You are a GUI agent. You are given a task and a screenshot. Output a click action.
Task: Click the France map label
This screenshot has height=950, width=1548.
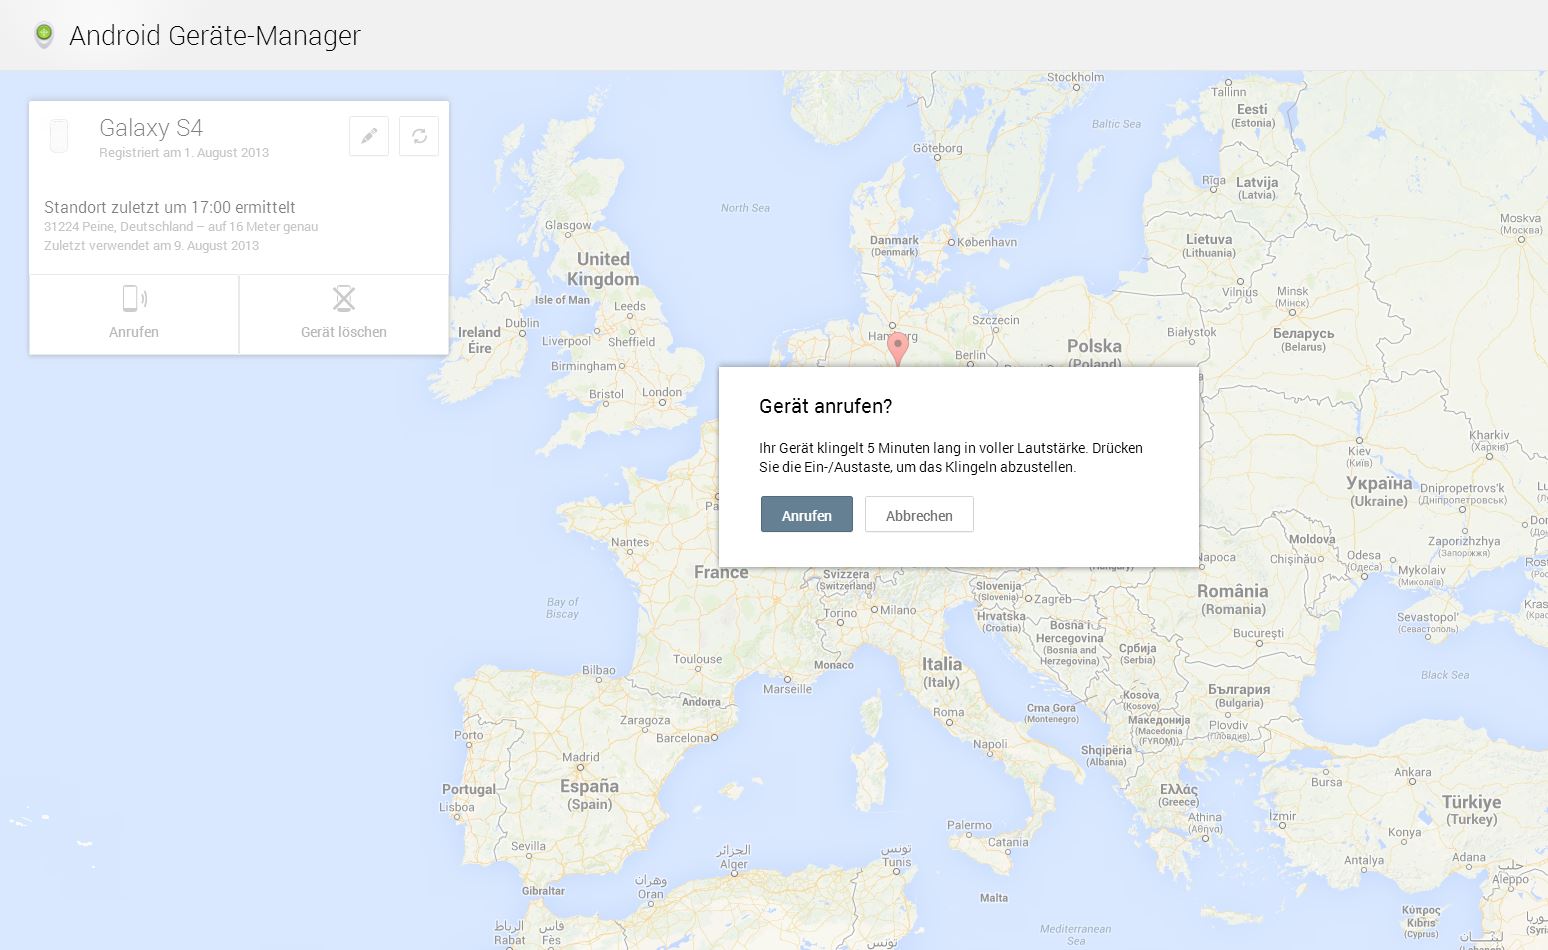(x=721, y=572)
